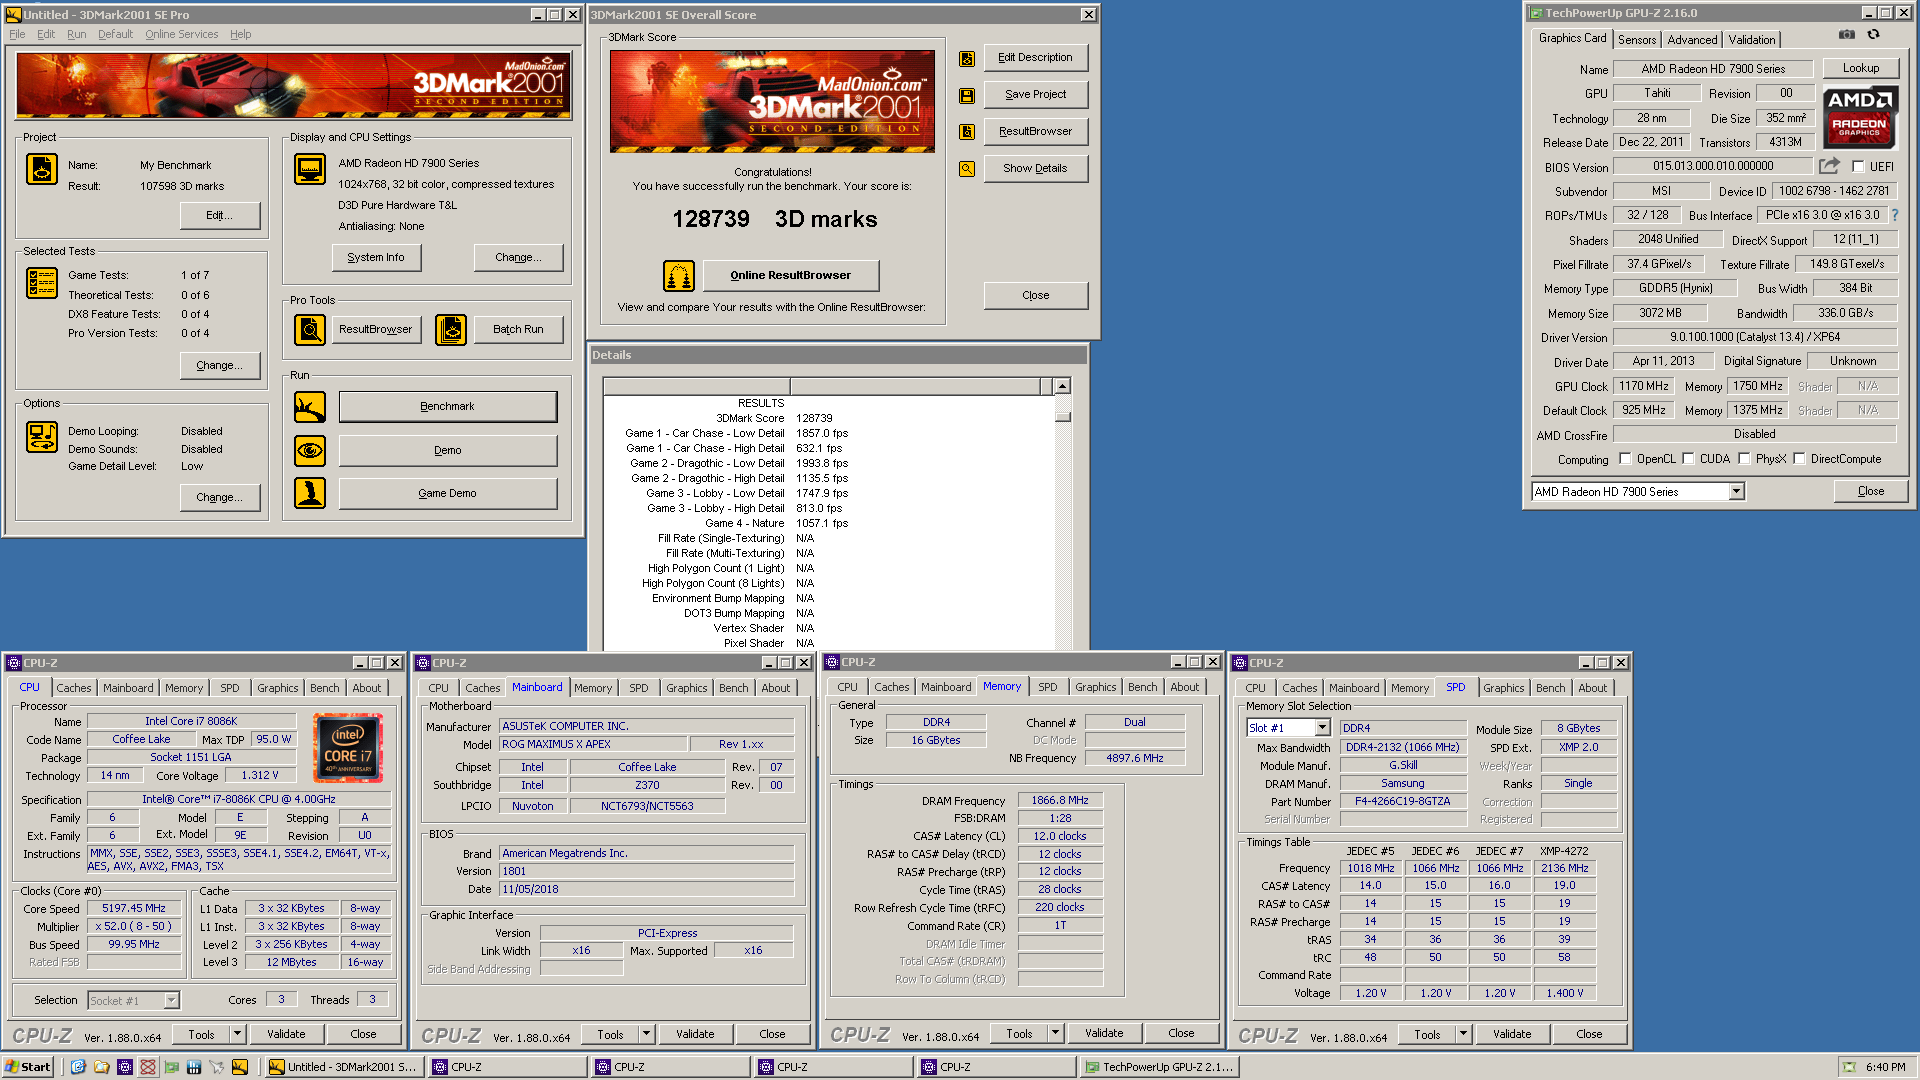Open the Bench tab in the CPU-Z SPD window
Screen dimensions: 1920x1080
pos(1550,688)
